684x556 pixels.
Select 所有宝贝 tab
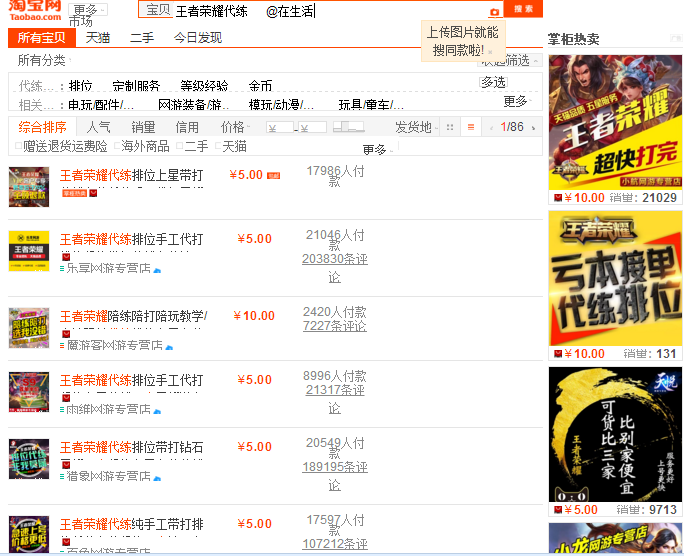click(42, 38)
